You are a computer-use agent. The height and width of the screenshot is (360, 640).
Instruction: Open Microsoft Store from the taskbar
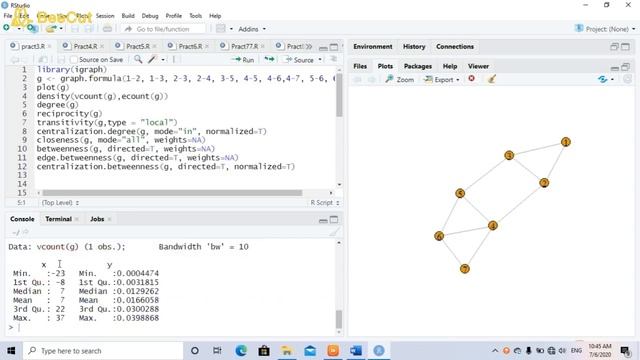tap(264, 351)
